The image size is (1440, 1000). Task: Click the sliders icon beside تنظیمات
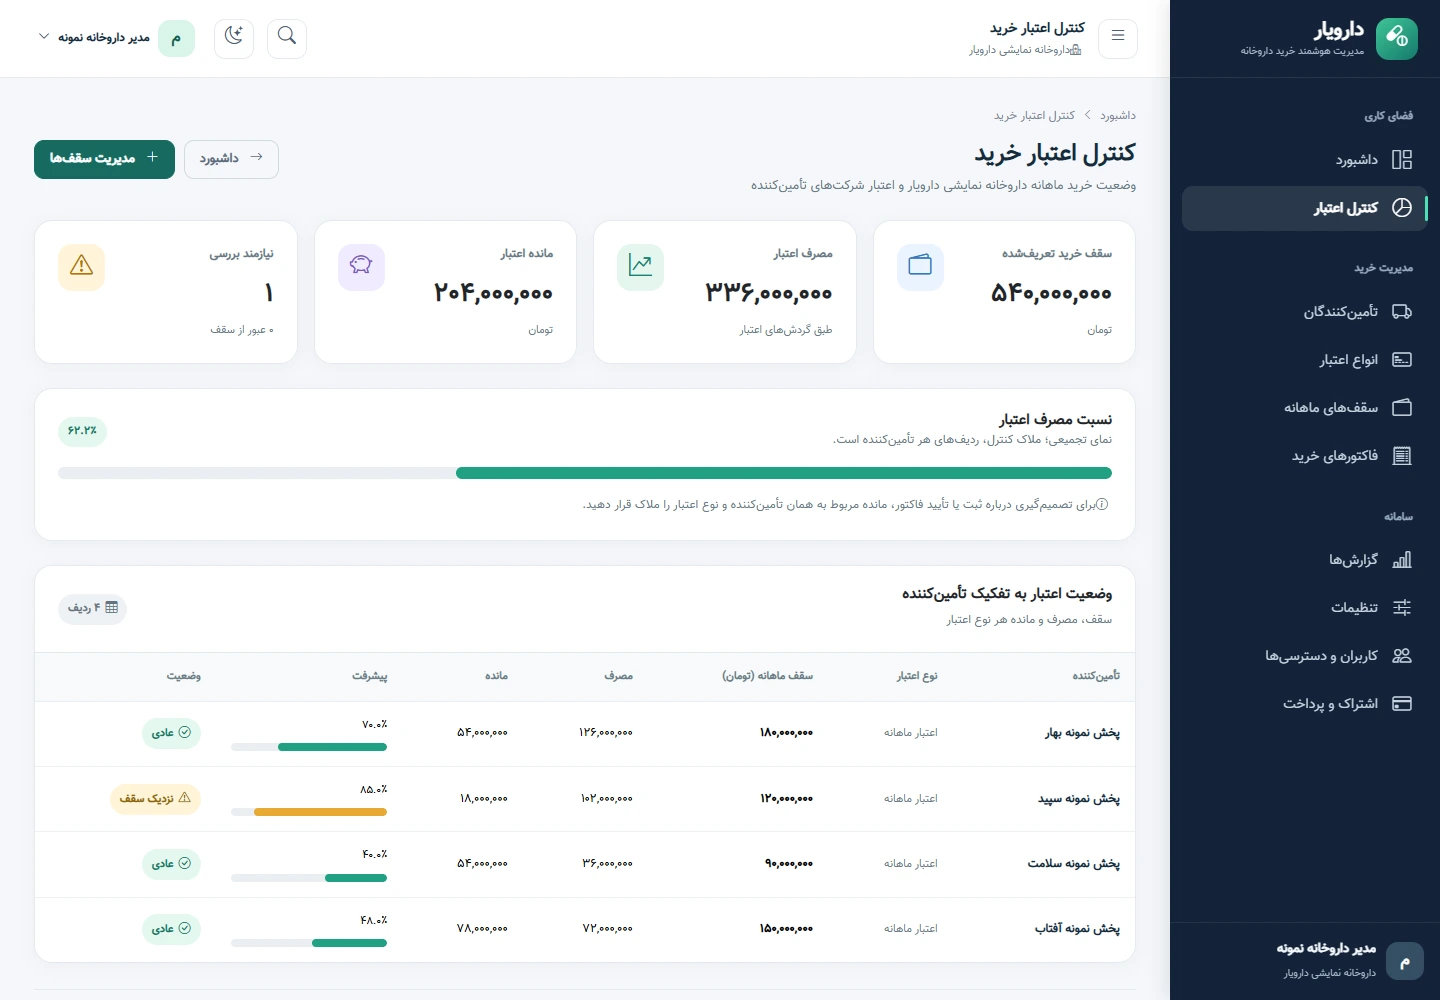(1402, 608)
